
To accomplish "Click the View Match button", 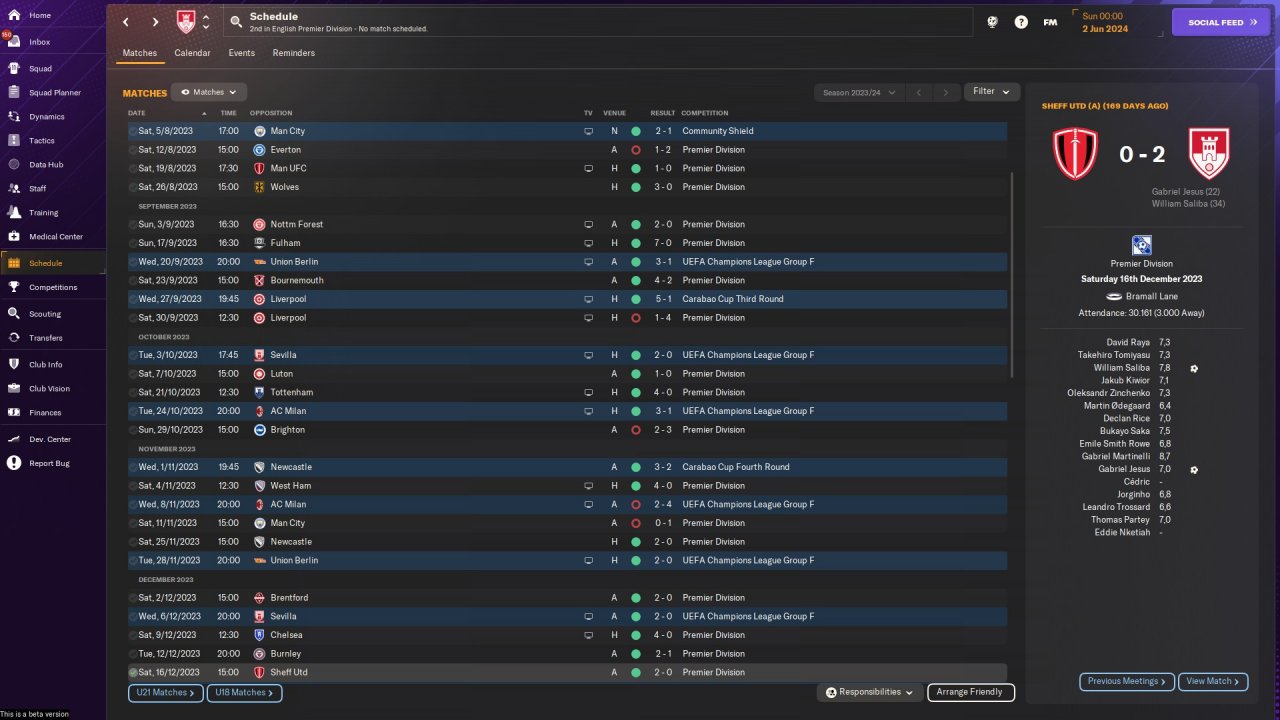I will (x=1213, y=681).
